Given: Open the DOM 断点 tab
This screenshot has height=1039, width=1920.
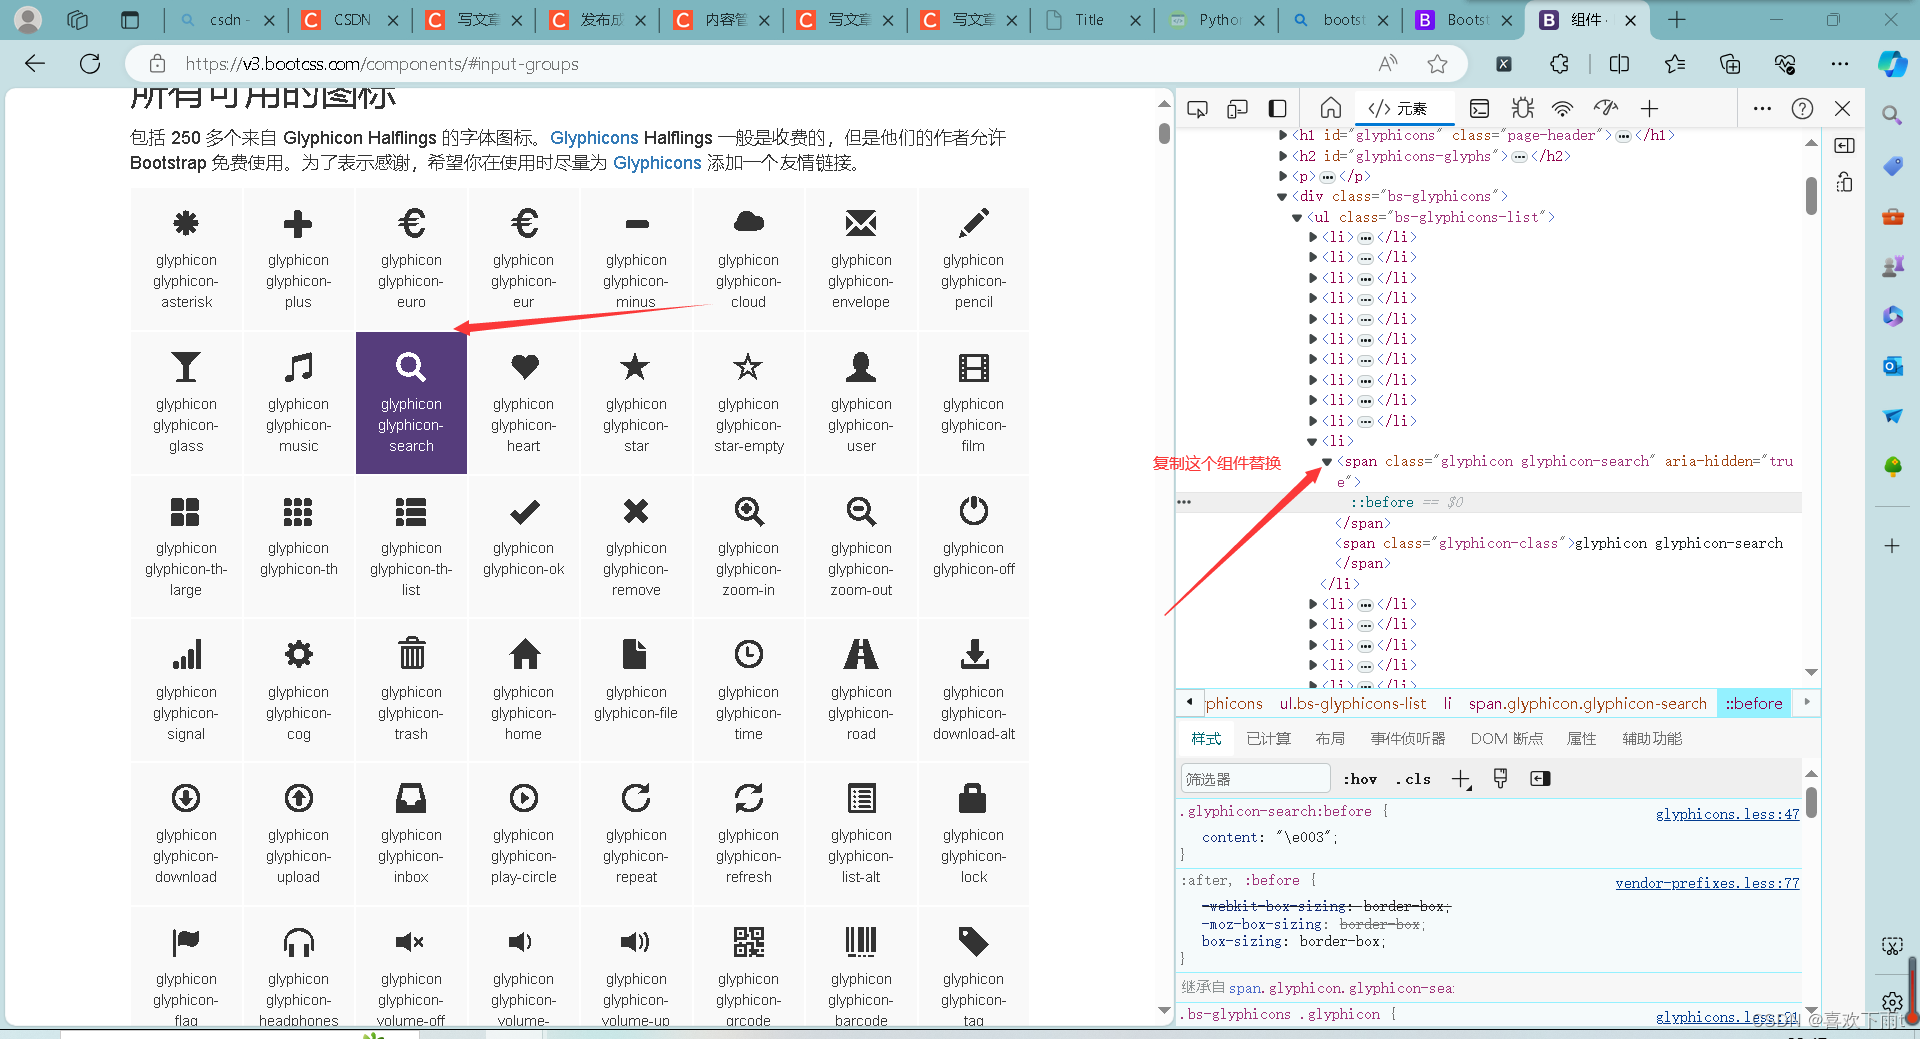Looking at the screenshot, I should pyautogui.click(x=1506, y=738).
